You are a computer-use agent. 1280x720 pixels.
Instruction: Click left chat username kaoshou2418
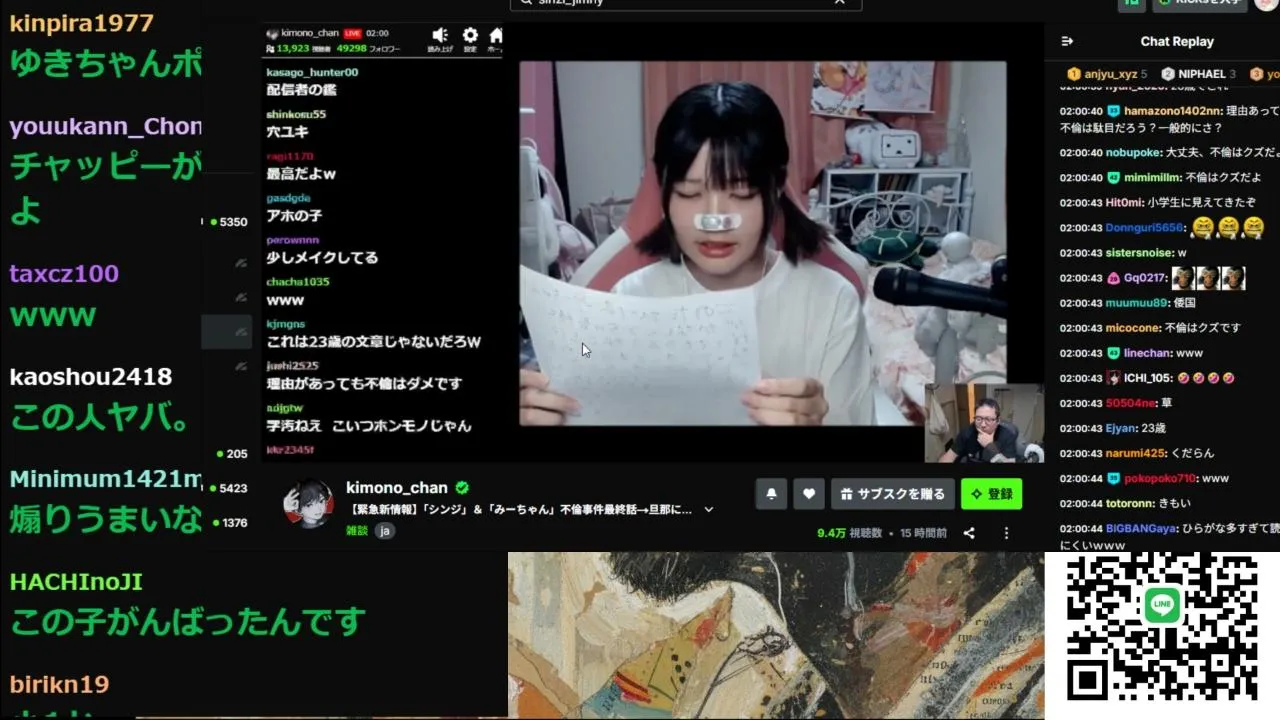(91, 376)
